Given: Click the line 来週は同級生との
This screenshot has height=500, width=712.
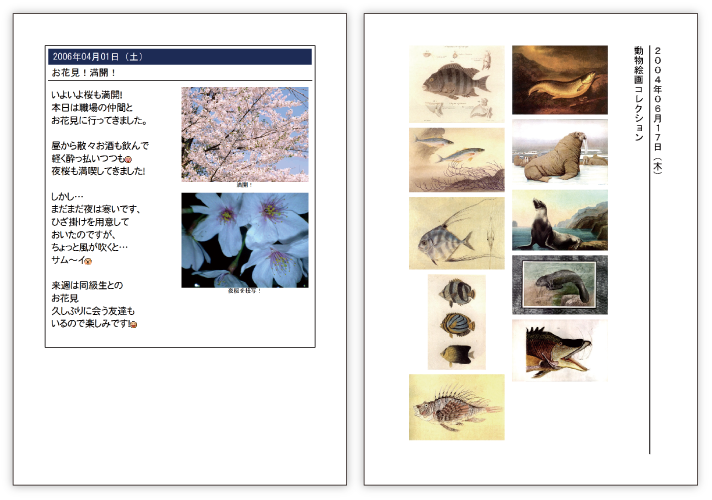Looking at the screenshot, I should 87,286.
